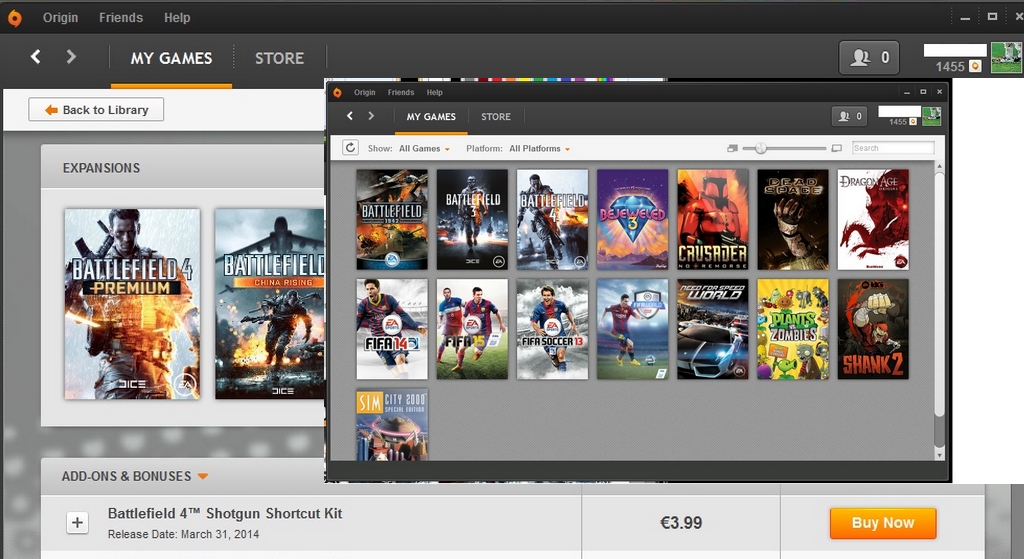Refresh the game library

pos(350,148)
